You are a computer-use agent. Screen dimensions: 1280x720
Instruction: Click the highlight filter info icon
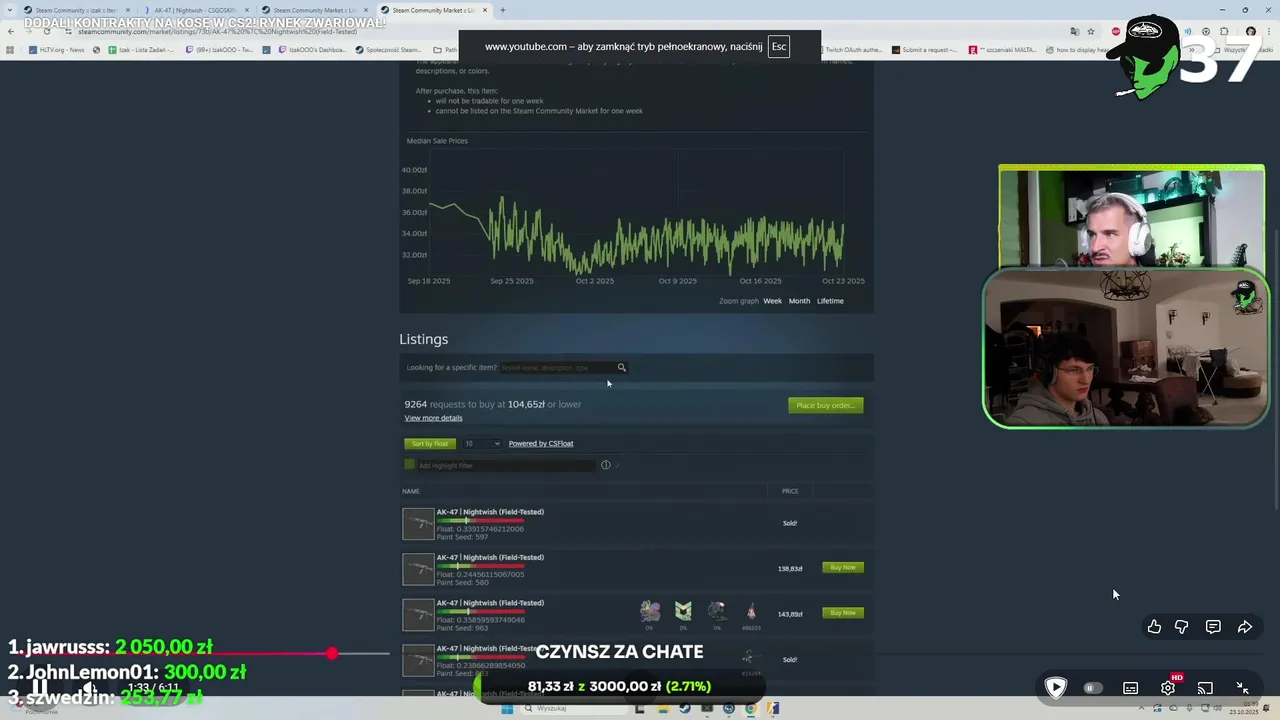pos(605,465)
